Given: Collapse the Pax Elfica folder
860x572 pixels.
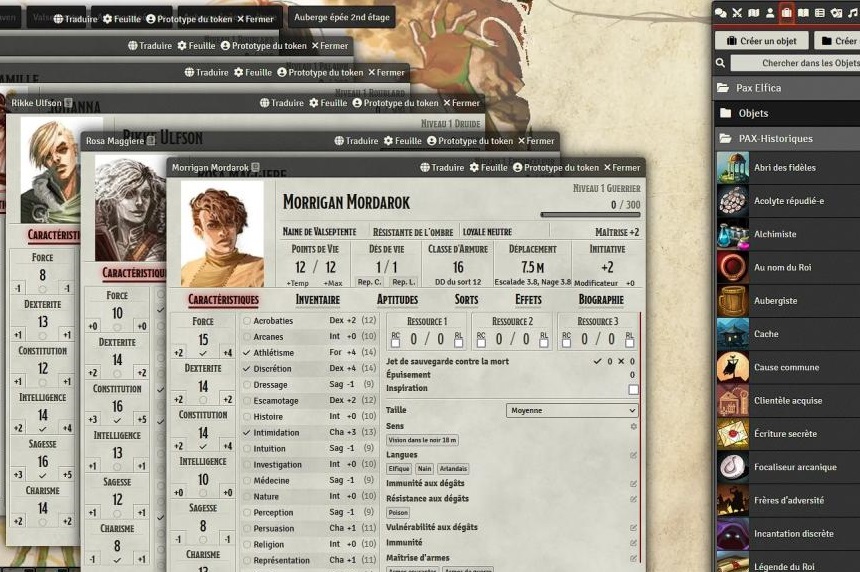Looking at the screenshot, I should coord(758,88).
